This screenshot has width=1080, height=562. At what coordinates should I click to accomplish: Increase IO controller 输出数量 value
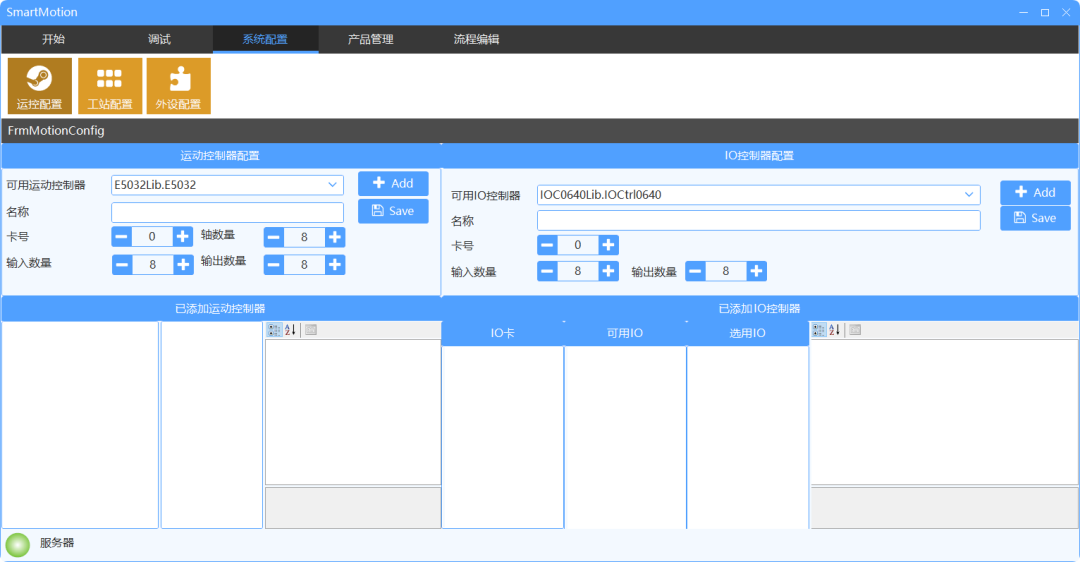[756, 271]
